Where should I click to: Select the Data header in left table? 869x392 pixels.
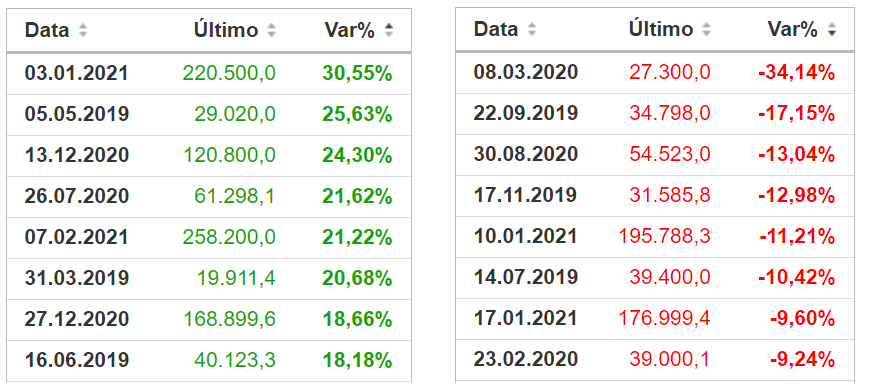click(47, 30)
